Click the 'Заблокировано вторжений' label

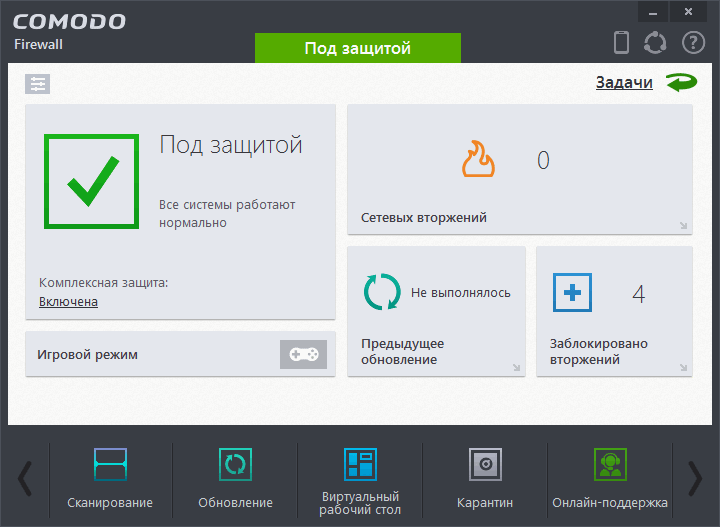599,351
